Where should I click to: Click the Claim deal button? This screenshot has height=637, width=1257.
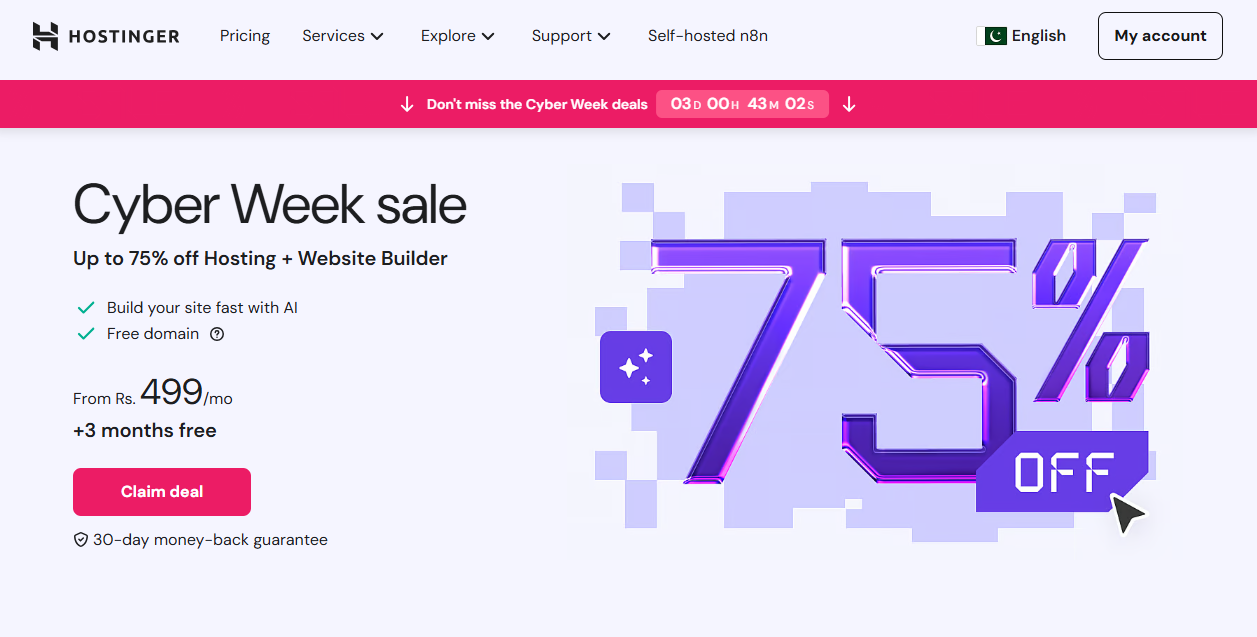[161, 491]
